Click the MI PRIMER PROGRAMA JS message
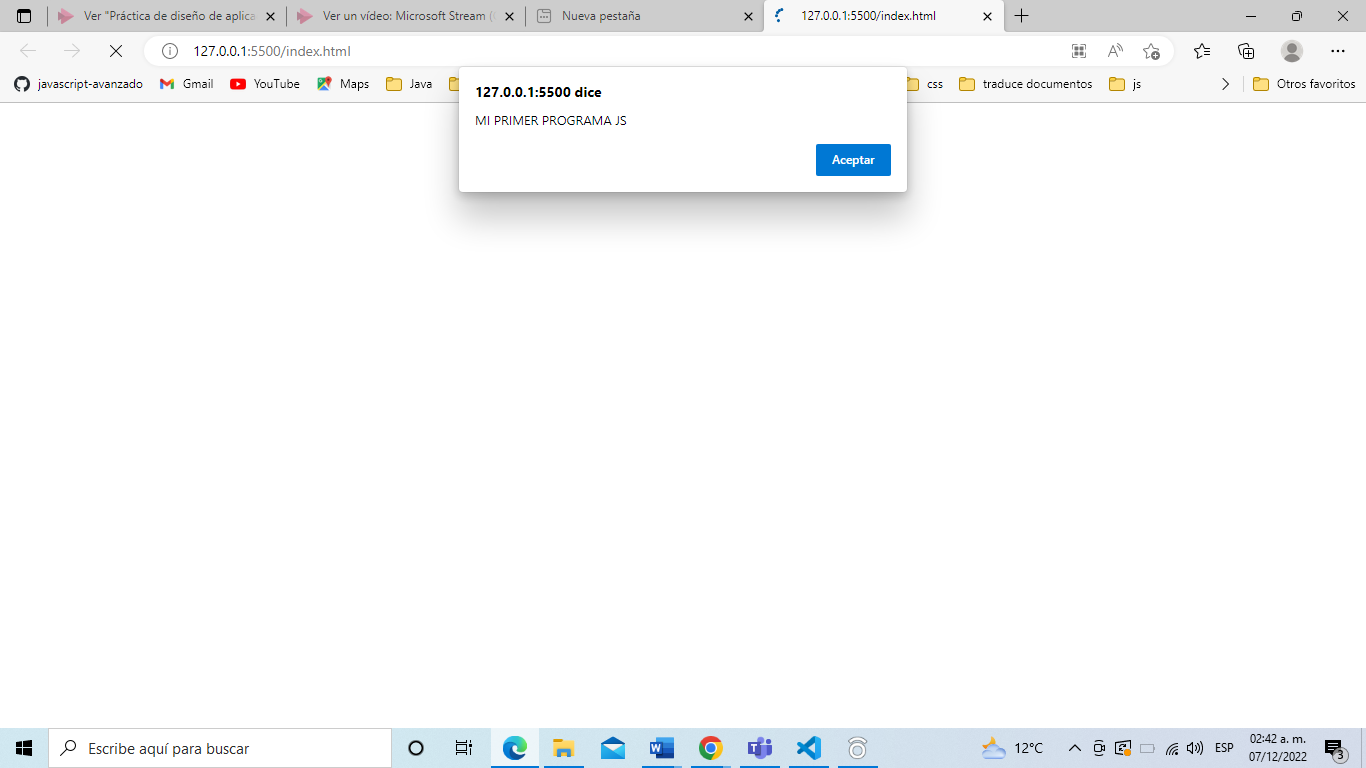The height and width of the screenshot is (768, 1366). pos(551,121)
